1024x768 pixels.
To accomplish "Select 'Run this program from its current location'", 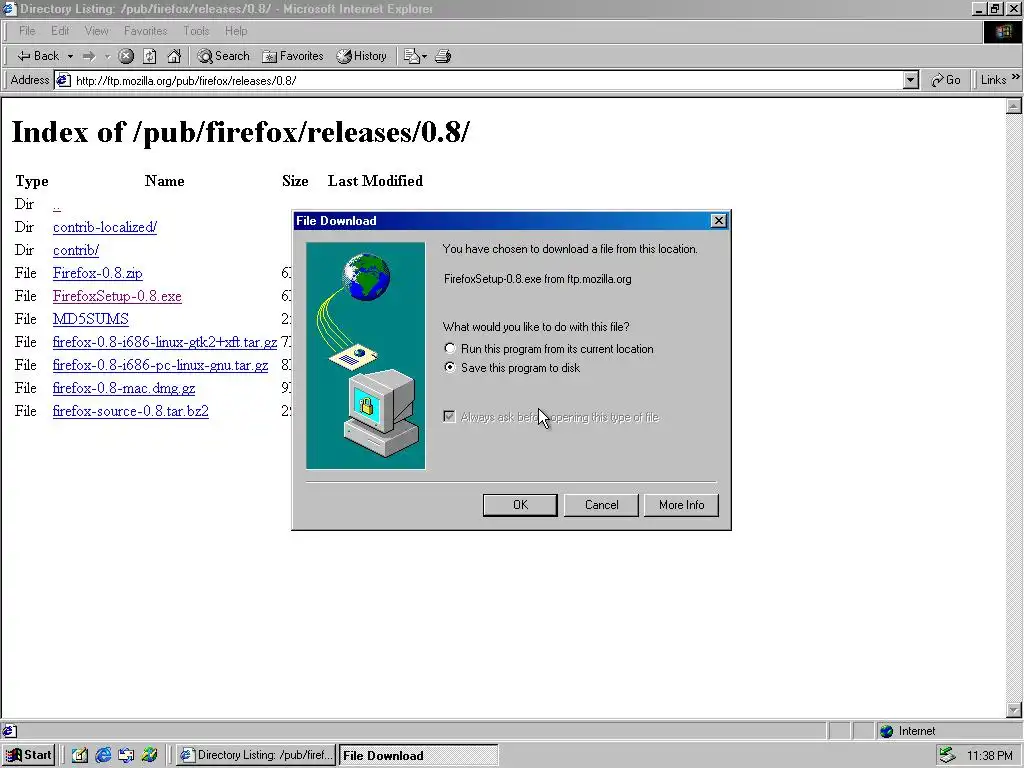I will pyautogui.click(x=450, y=348).
